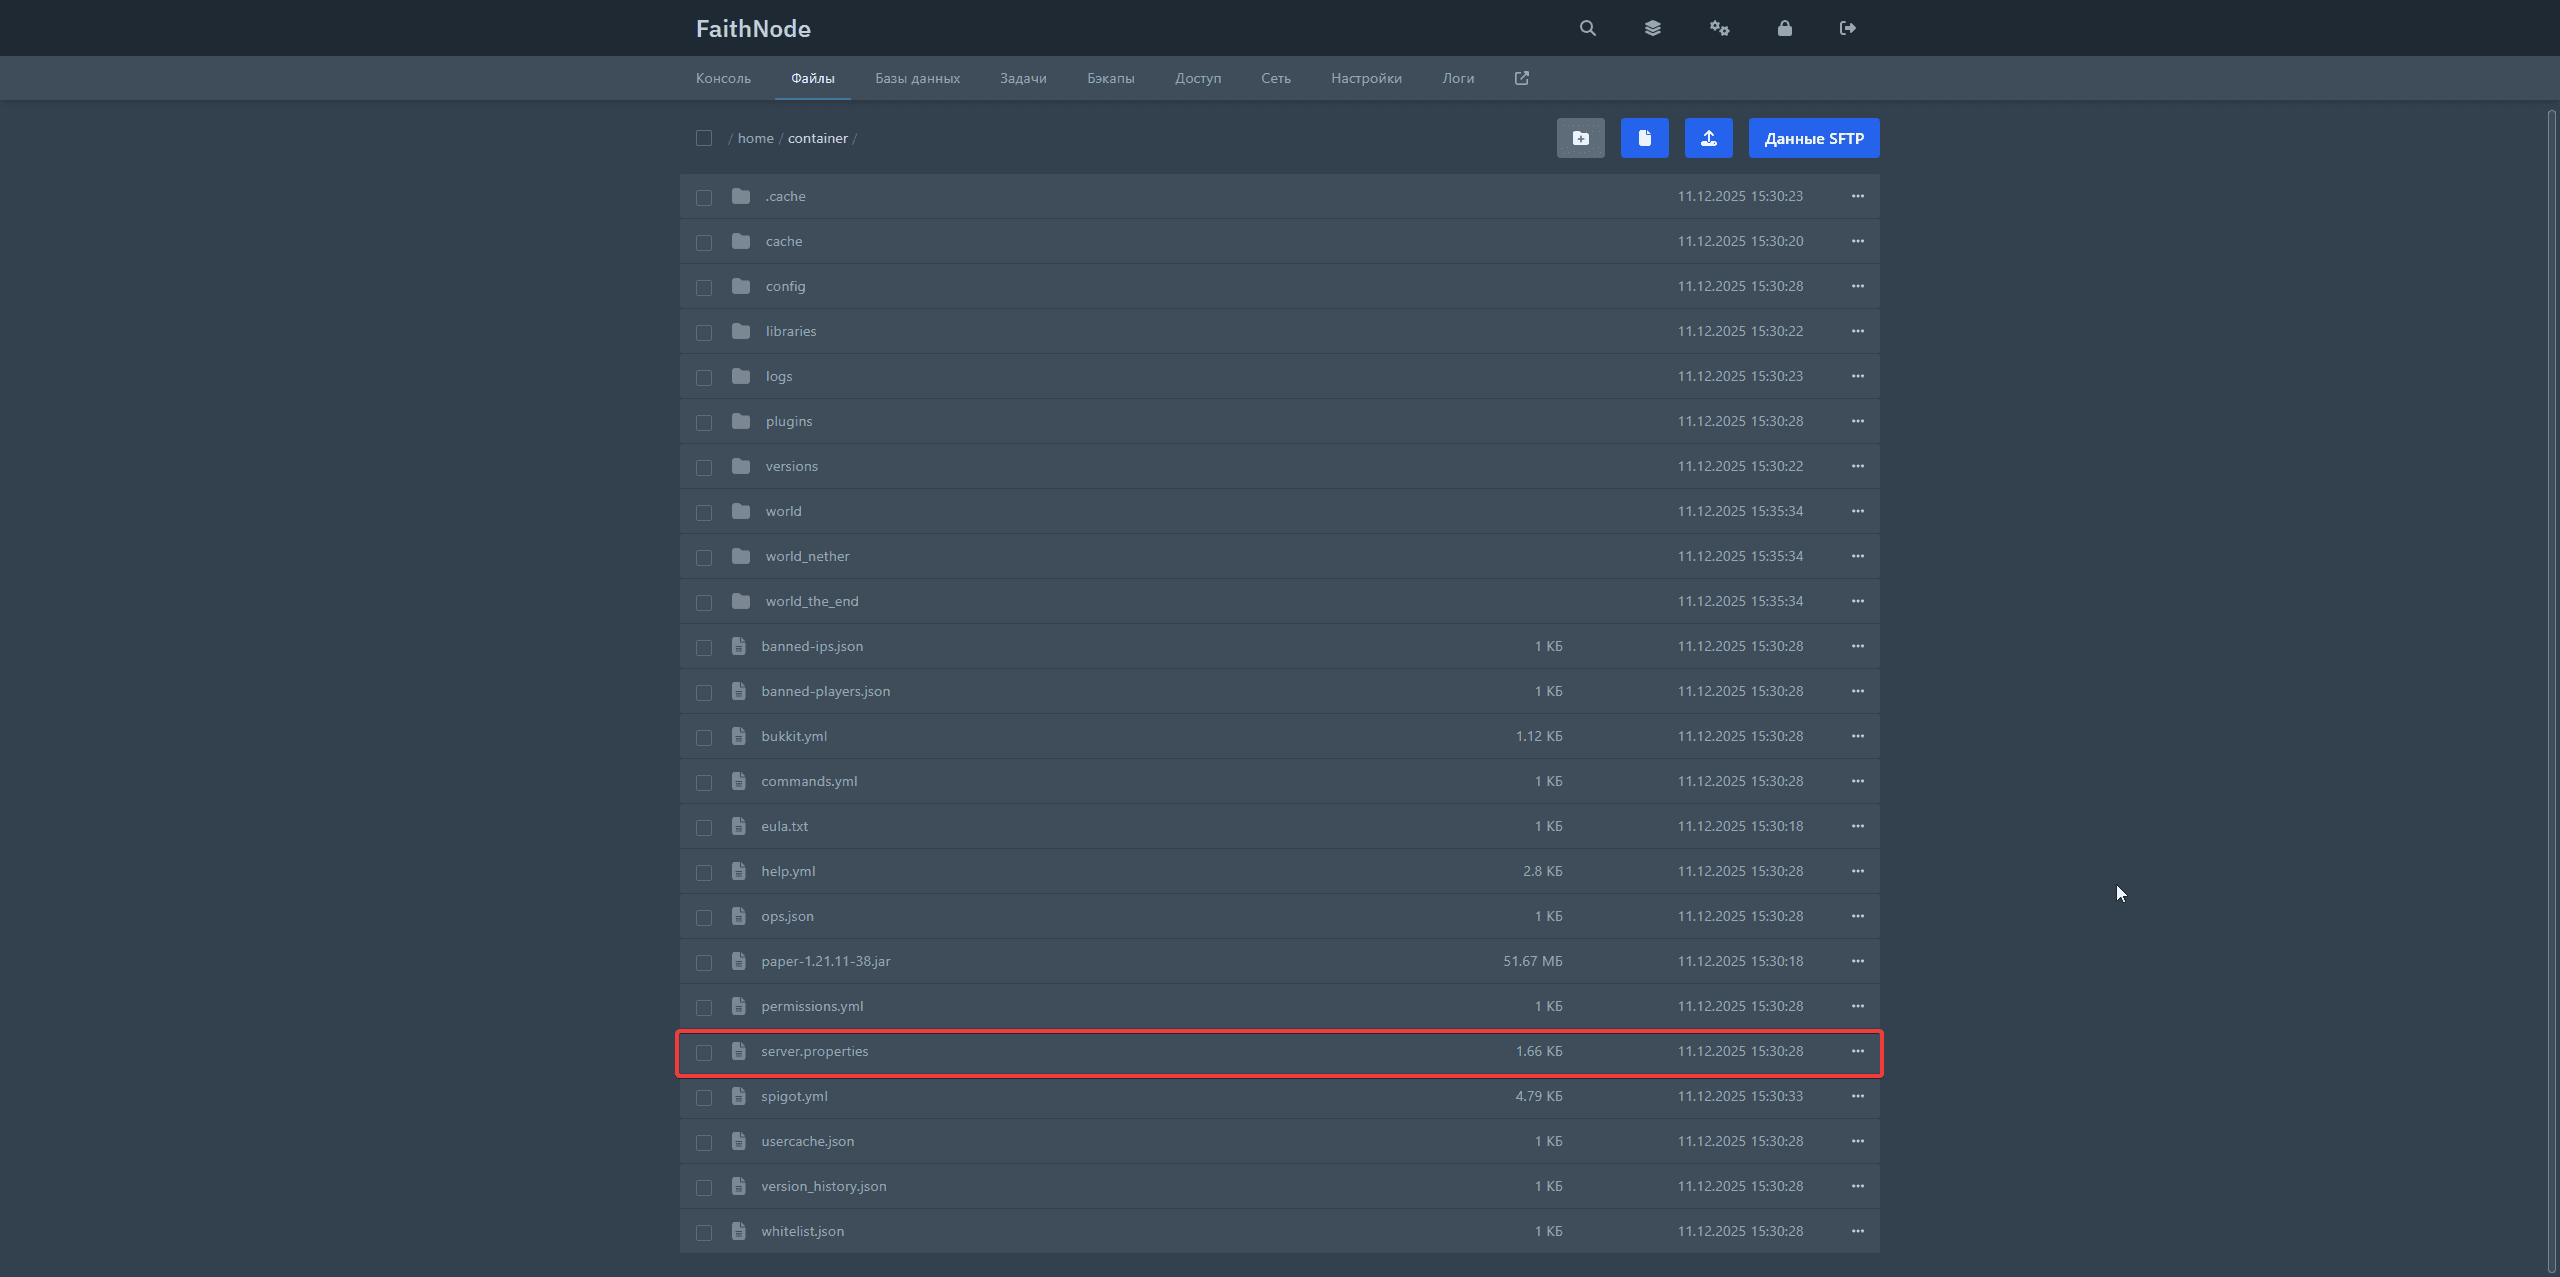Open three-dot menu for eula.txt
Image resolution: width=2560 pixels, height=1277 pixels.
[x=1857, y=826]
